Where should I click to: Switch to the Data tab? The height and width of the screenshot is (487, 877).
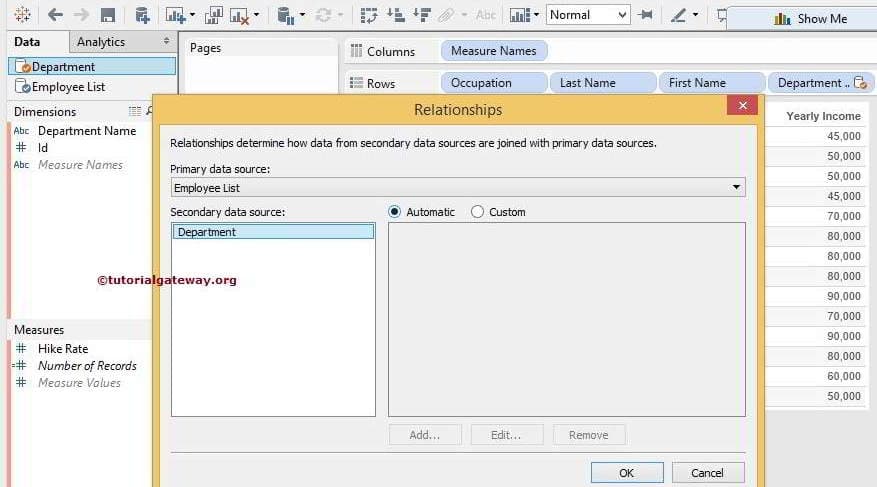click(27, 42)
